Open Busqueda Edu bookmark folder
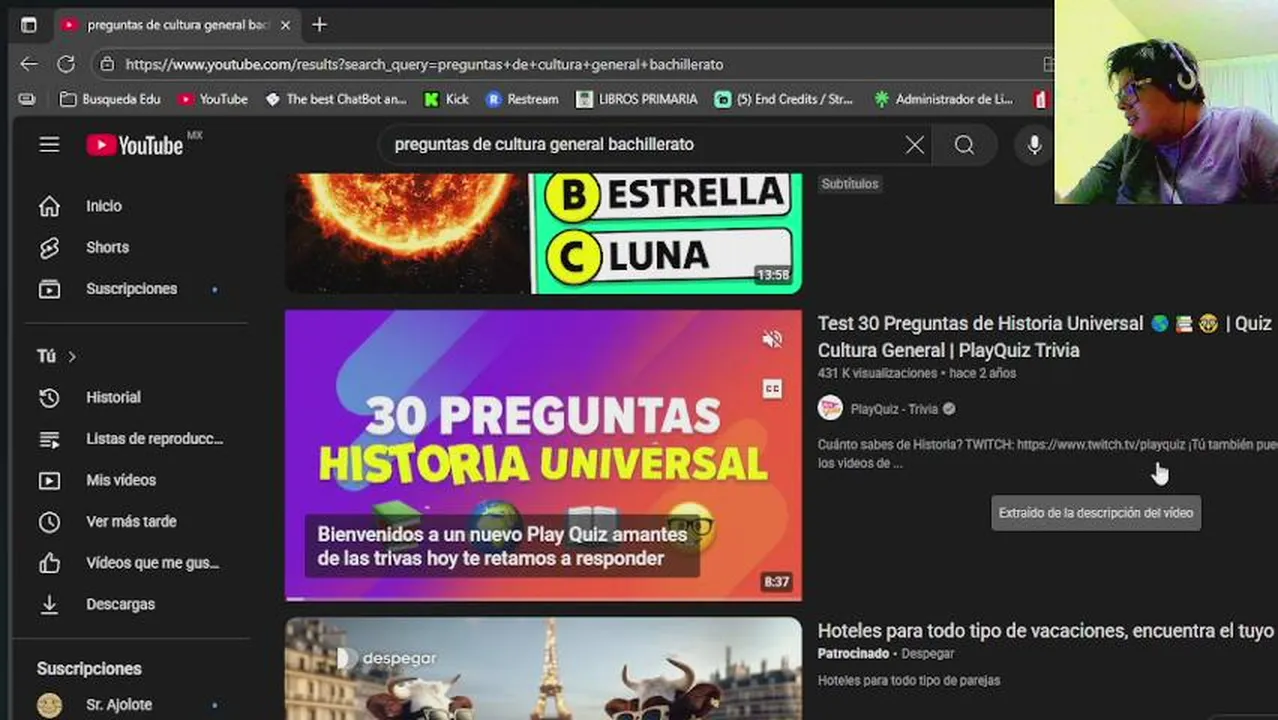This screenshot has width=1278, height=720. [x=110, y=99]
